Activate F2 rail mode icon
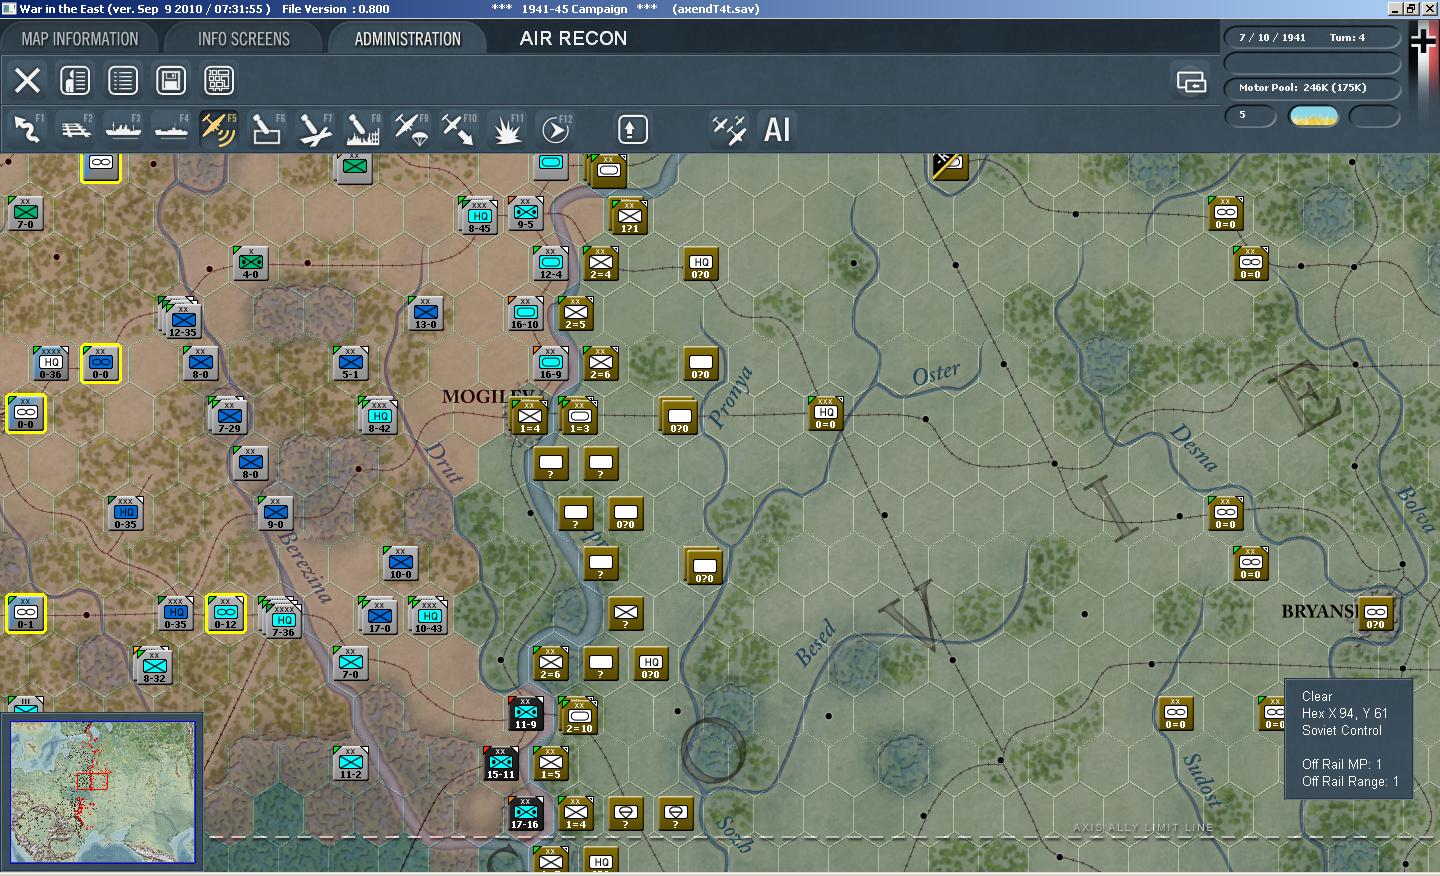Image resolution: width=1440 pixels, height=876 pixels. pos(75,129)
